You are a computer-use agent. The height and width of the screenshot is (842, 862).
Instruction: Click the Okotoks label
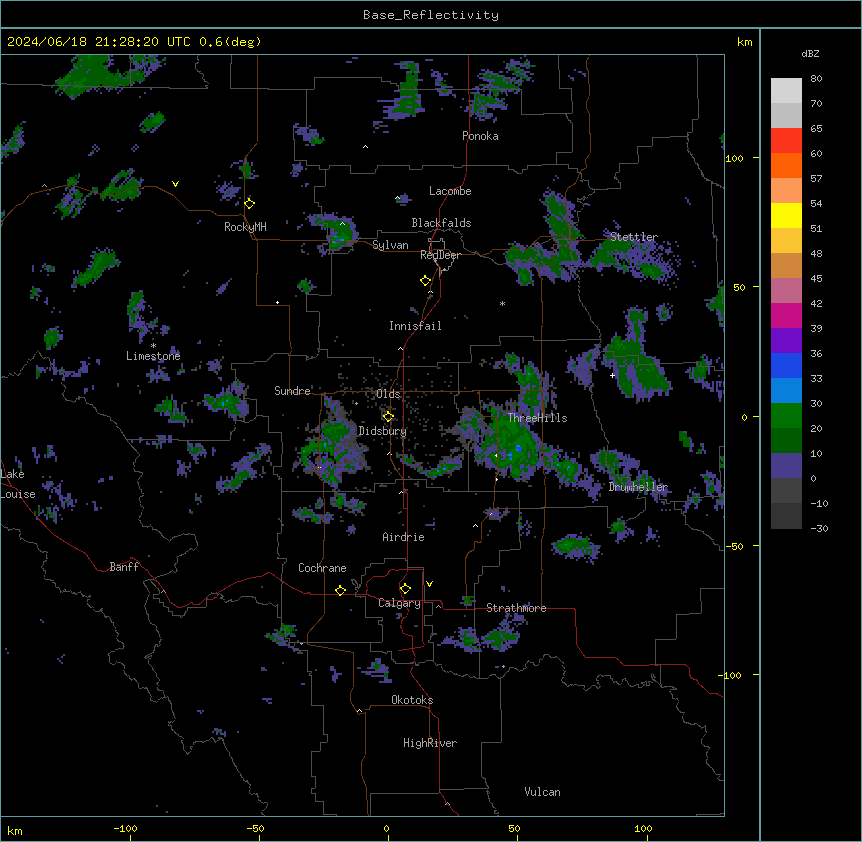tap(412, 700)
